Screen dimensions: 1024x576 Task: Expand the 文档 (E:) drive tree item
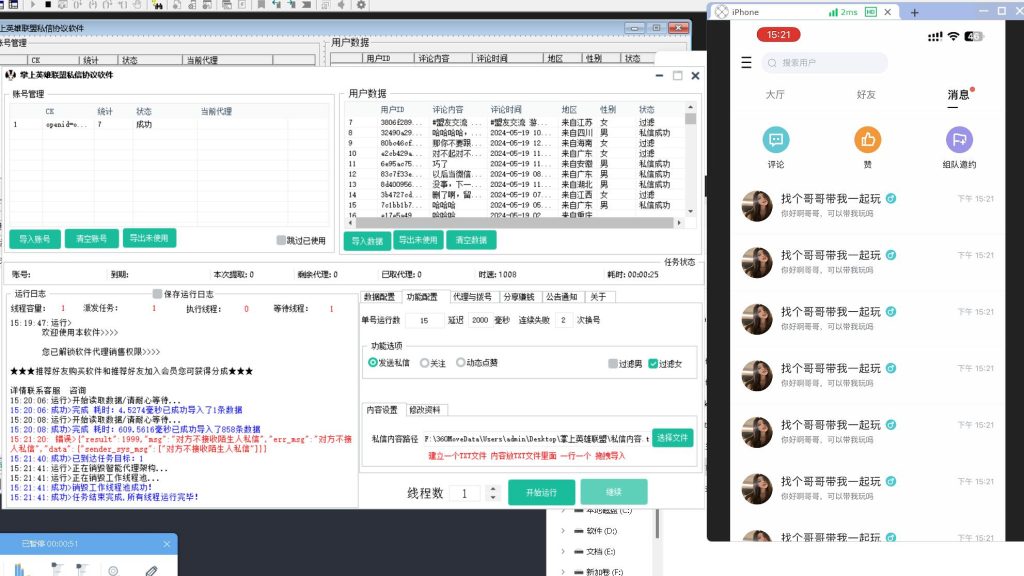coord(563,552)
